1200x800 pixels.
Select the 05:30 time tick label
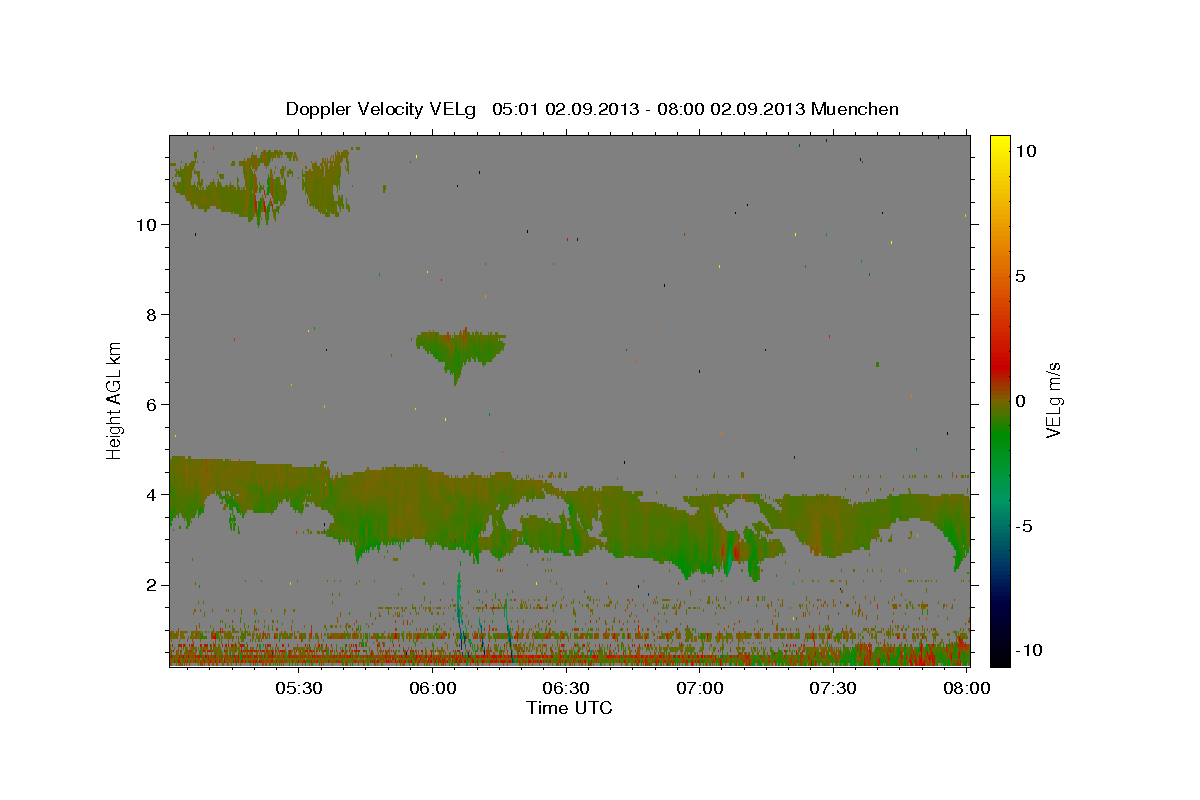pyautogui.click(x=298, y=688)
